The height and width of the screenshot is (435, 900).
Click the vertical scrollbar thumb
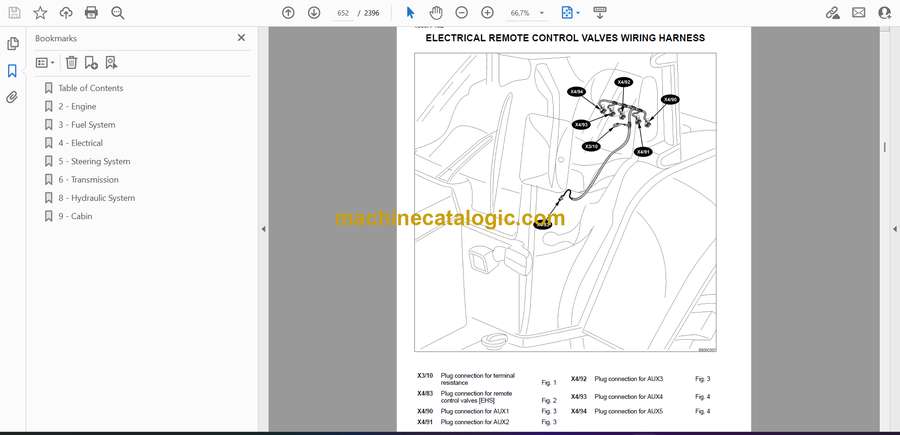885,147
